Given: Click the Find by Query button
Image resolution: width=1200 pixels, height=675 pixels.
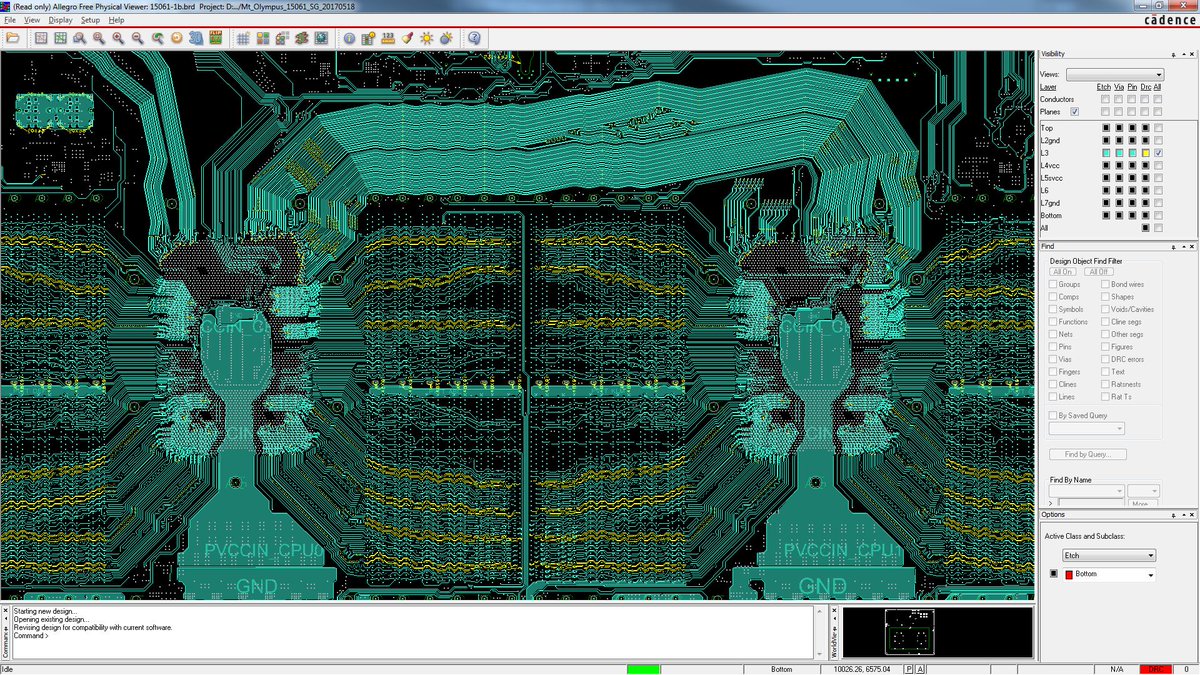Looking at the screenshot, I should [1088, 454].
